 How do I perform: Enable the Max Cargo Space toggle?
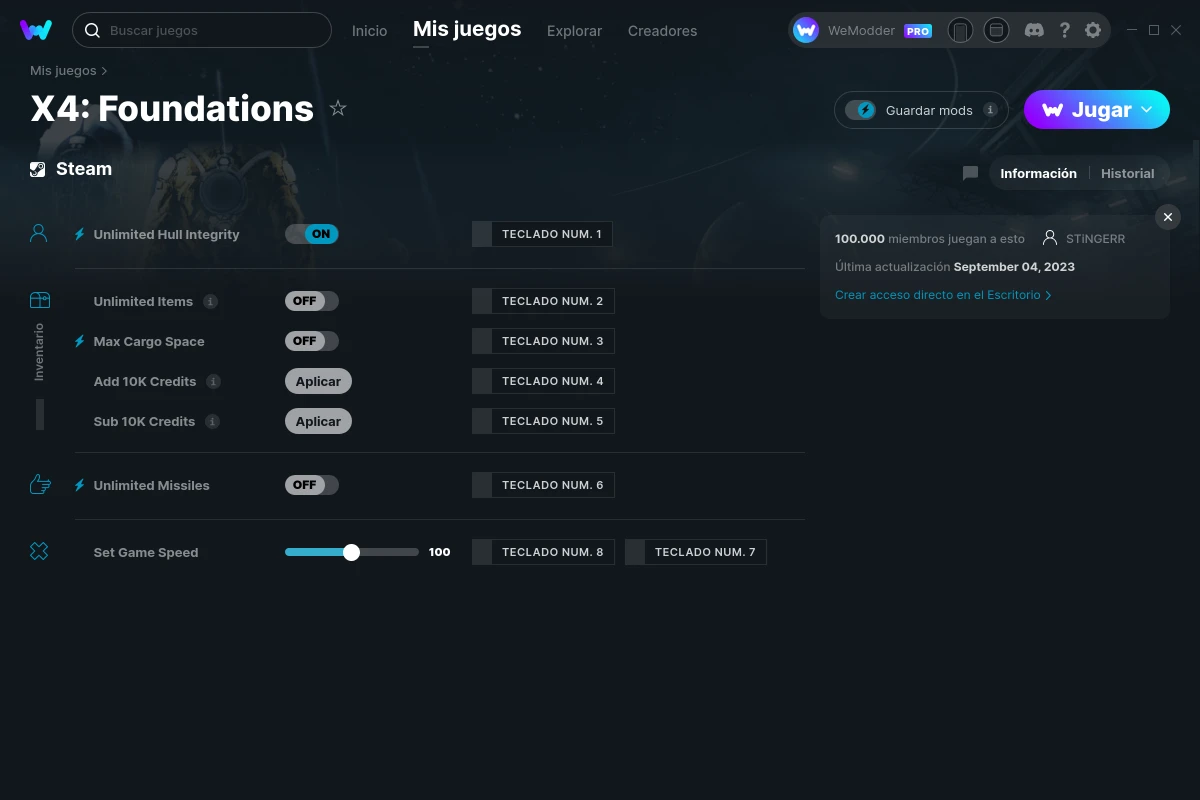point(312,341)
